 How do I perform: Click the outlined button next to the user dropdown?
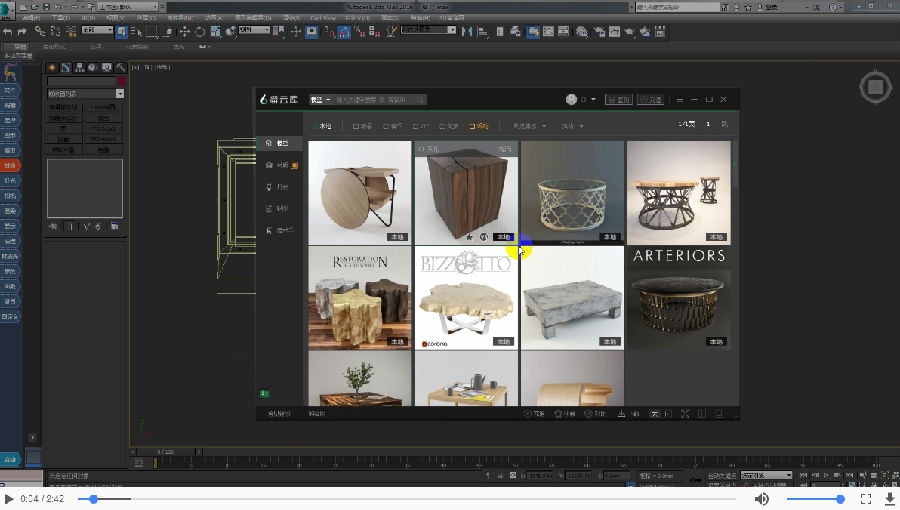click(x=619, y=100)
